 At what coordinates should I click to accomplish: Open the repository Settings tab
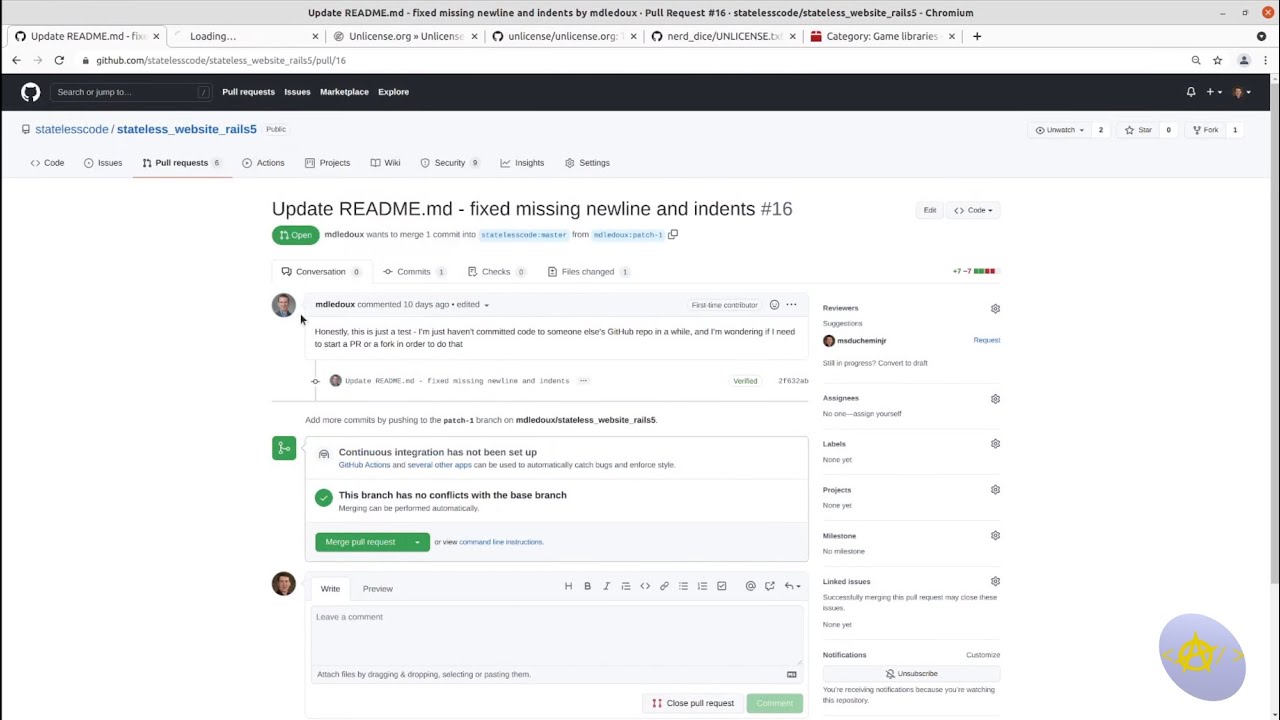(x=587, y=163)
